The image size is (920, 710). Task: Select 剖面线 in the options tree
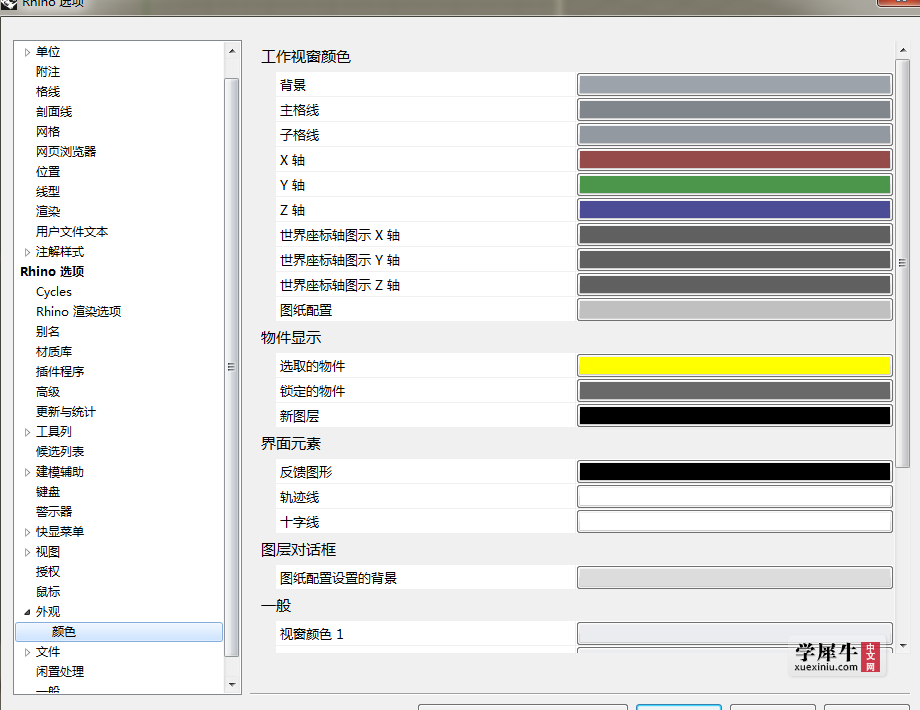[x=54, y=111]
